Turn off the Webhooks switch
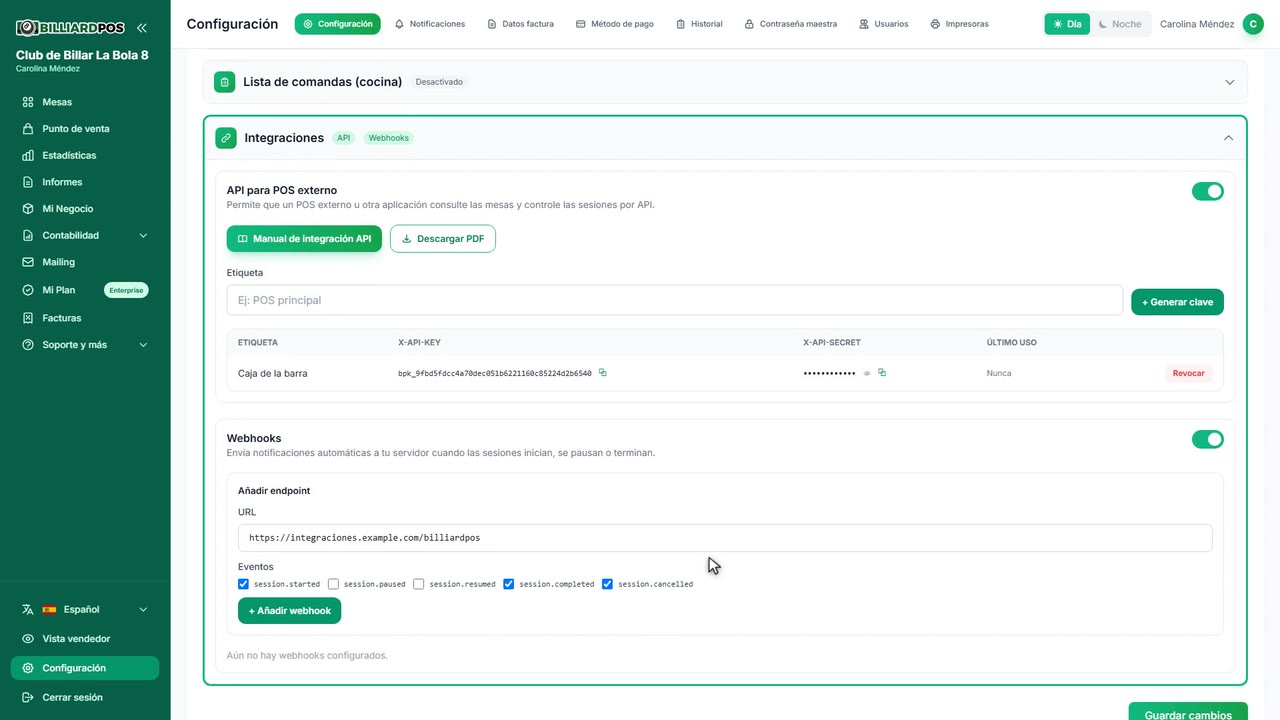This screenshot has width=1280, height=720. 1208,439
